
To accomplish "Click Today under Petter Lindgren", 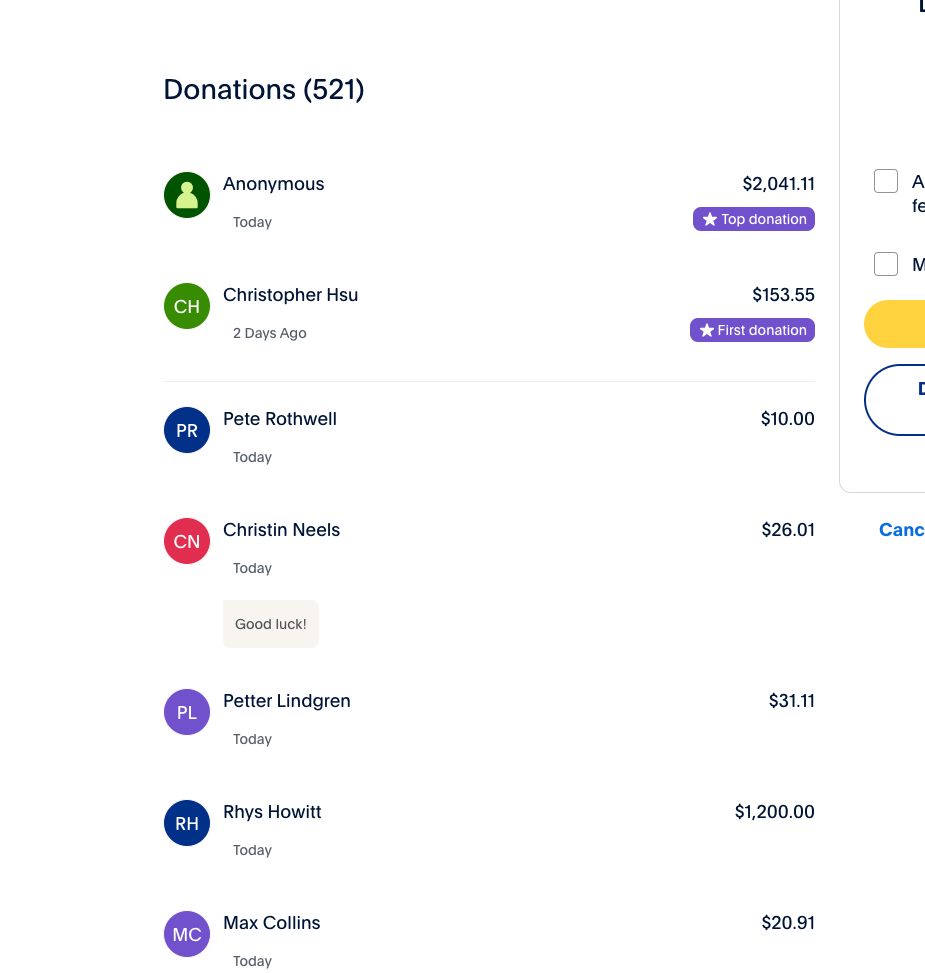I will pyautogui.click(x=252, y=739).
